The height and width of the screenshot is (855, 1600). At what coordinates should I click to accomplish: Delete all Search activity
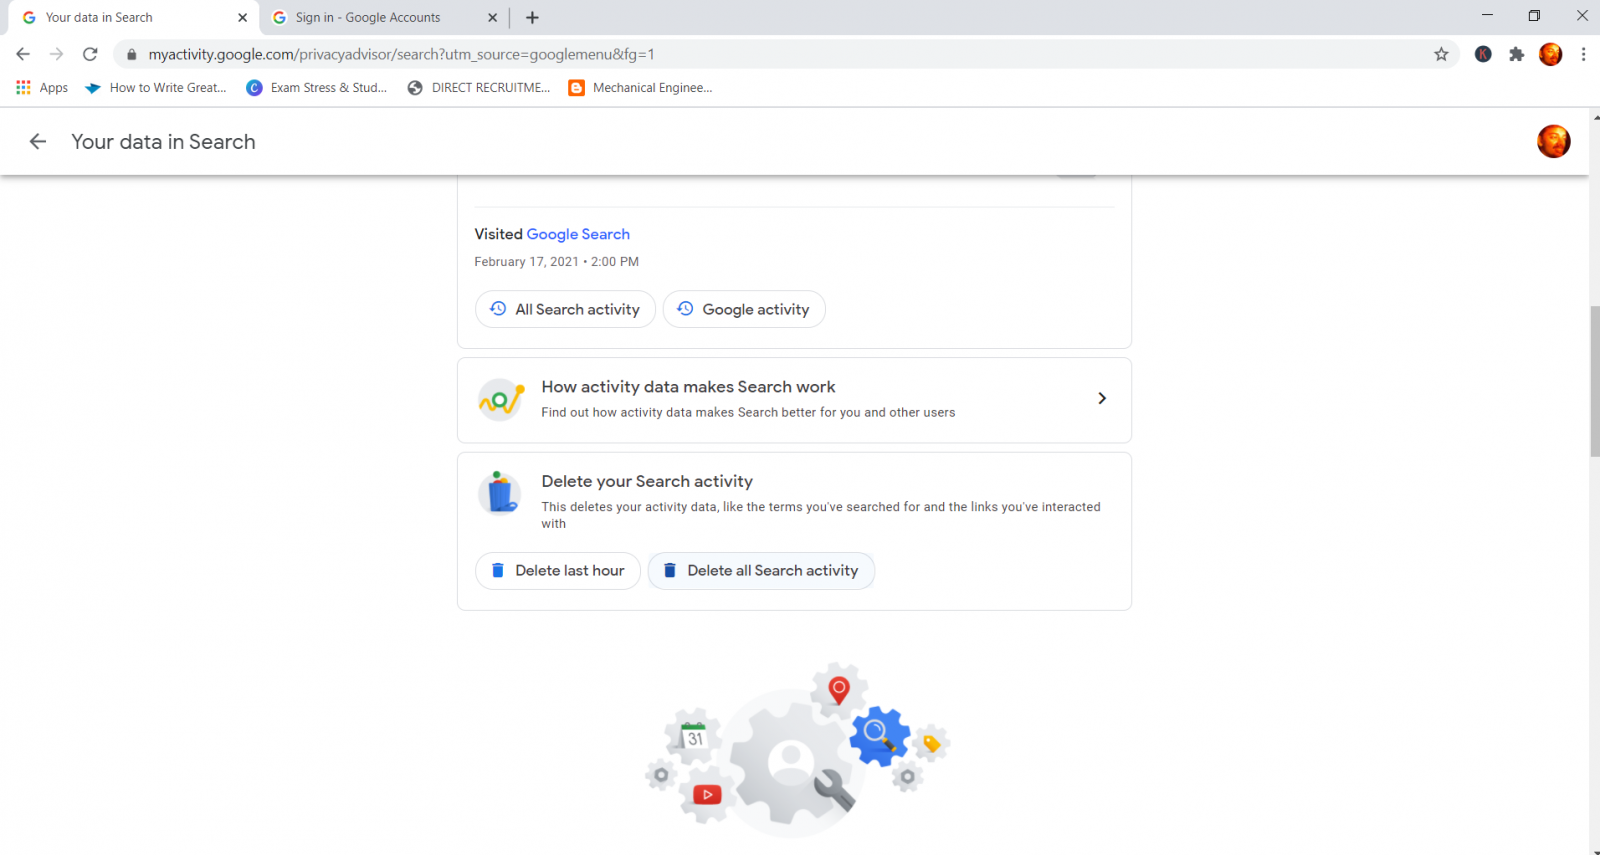point(761,571)
